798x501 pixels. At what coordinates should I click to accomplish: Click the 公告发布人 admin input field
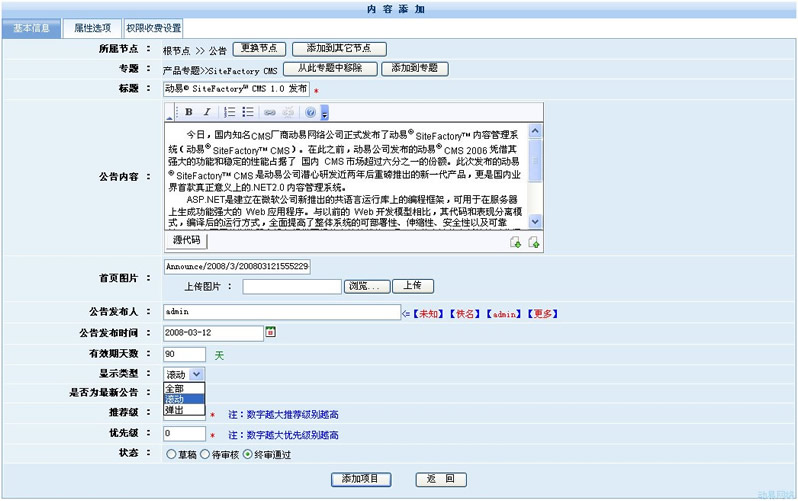point(282,312)
